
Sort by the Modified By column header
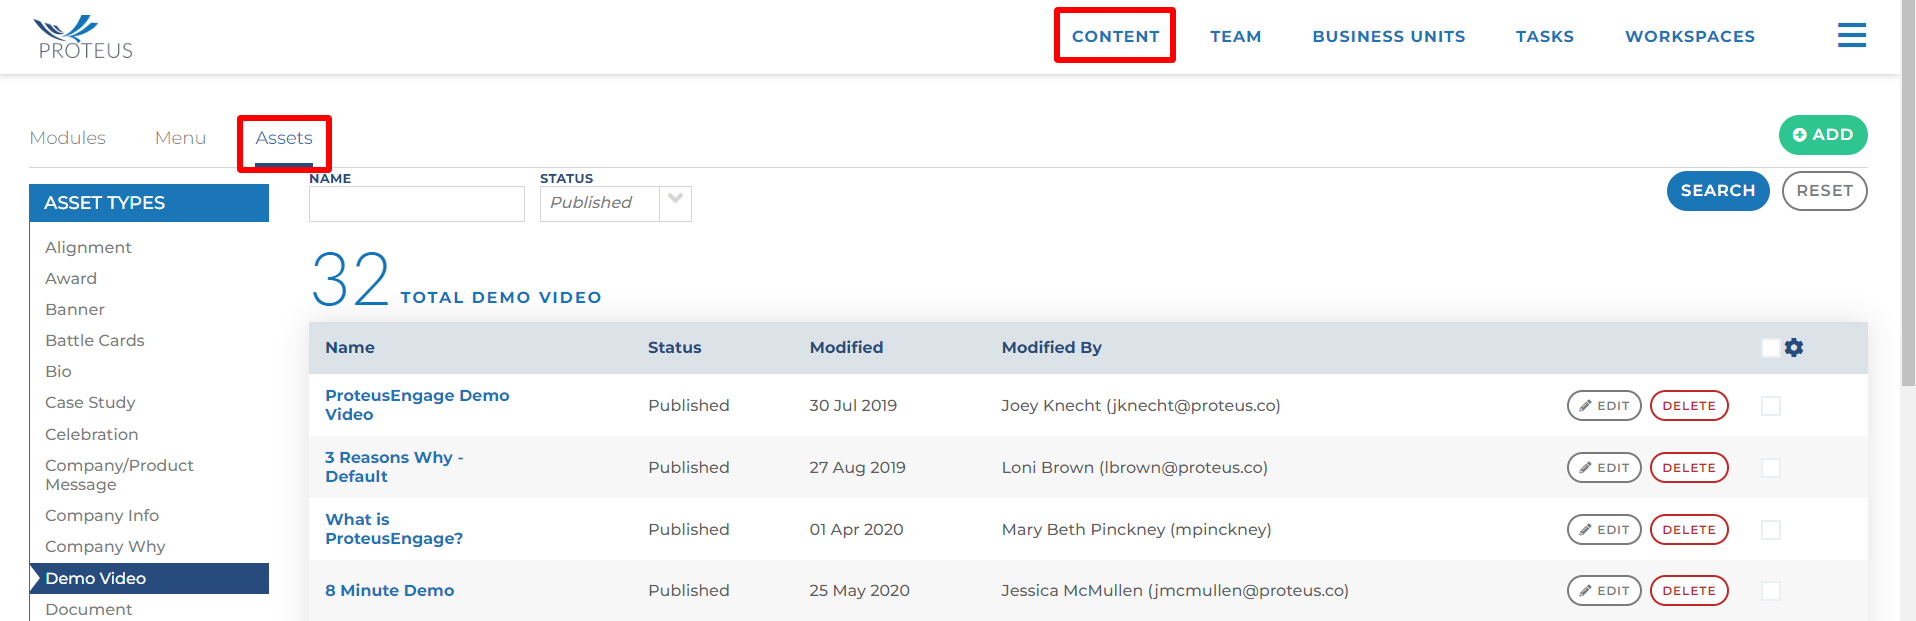pos(1051,347)
